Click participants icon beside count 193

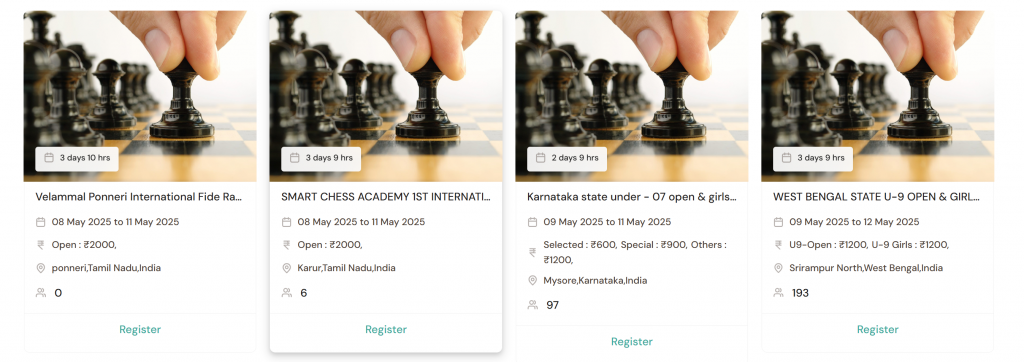(x=778, y=293)
